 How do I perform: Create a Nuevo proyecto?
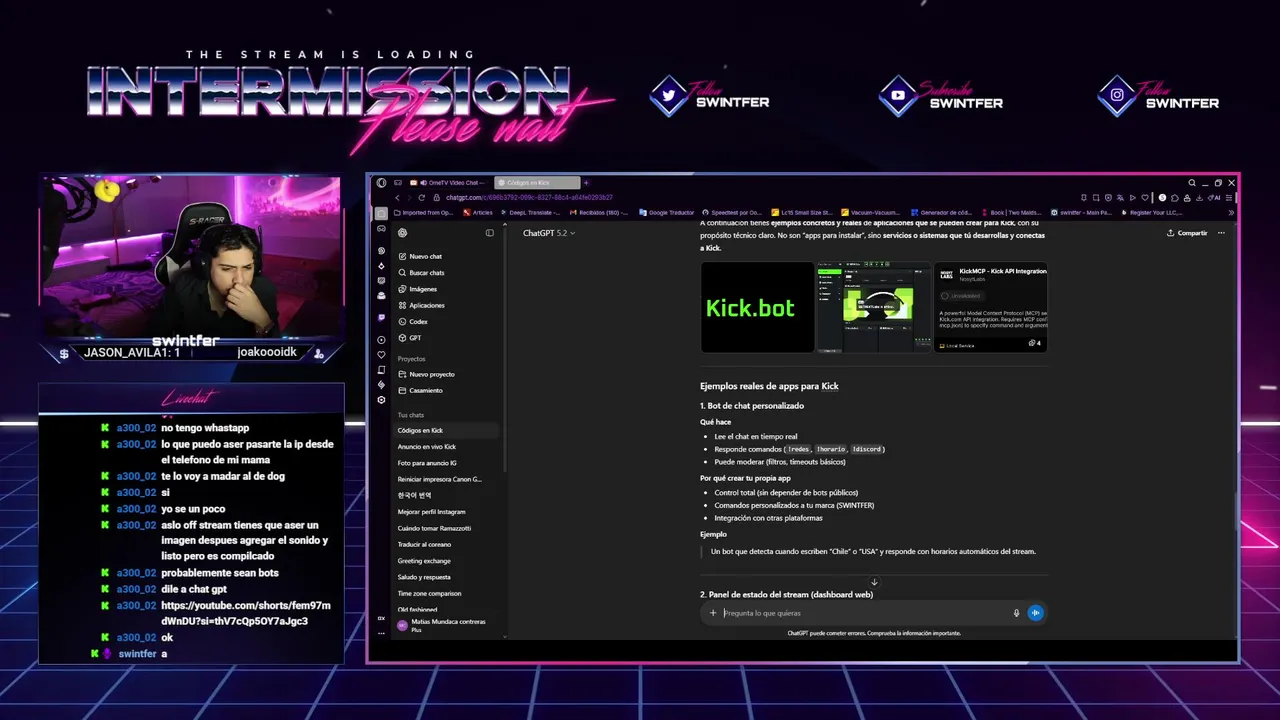(x=426, y=374)
